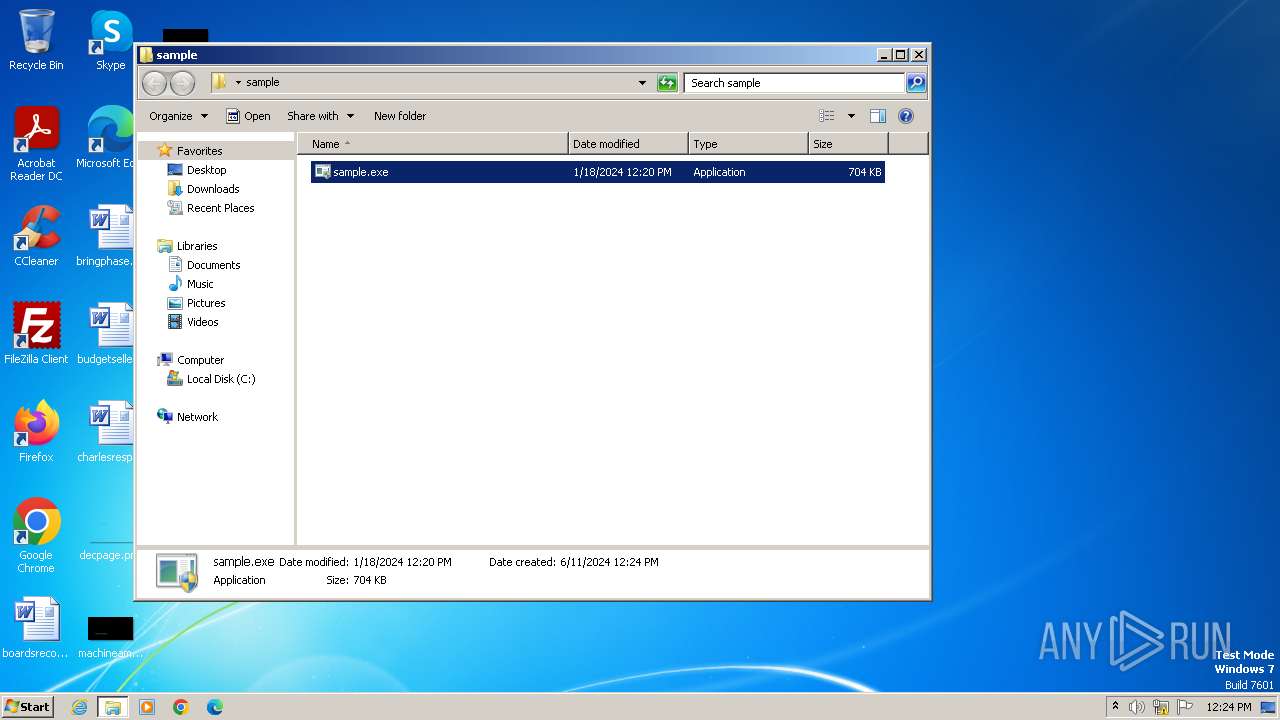Viewport: 1280px width, 720px height.
Task: Sort by the Name column header
Action: [432, 144]
